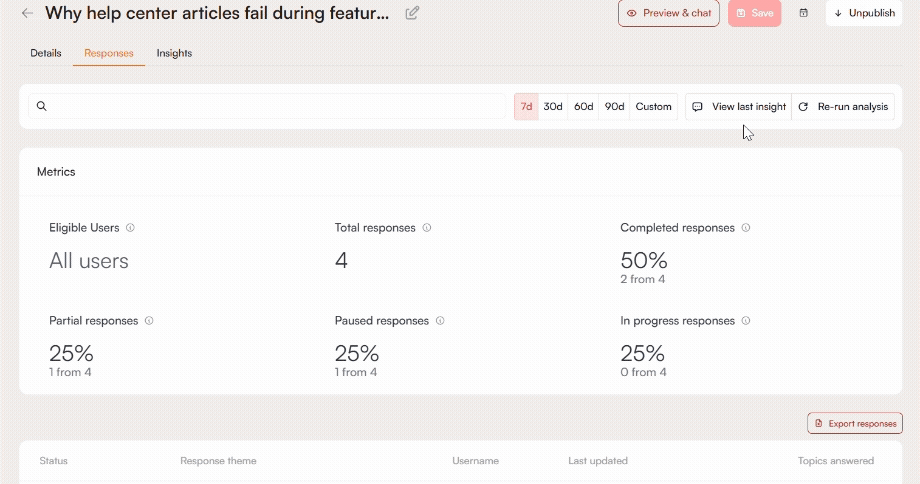Click info icon beside In progress responses
Screen dimensions: 920x484
click(x=746, y=321)
